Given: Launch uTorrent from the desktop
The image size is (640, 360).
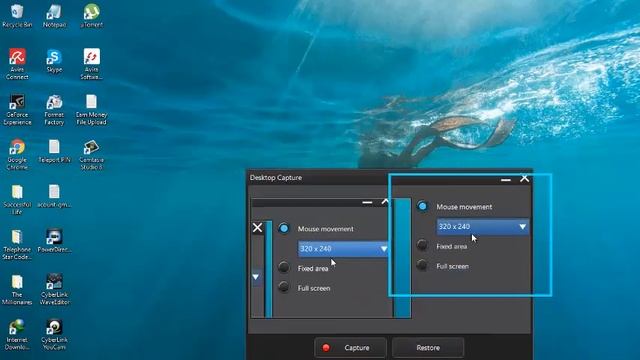Looking at the screenshot, I should click(91, 16).
